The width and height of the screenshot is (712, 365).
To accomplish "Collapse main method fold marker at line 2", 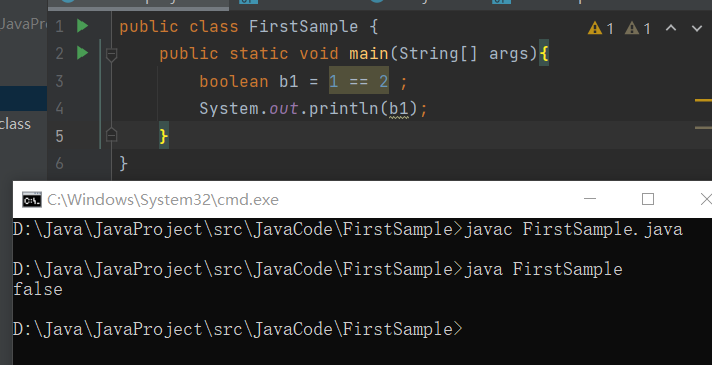I will coord(111,54).
